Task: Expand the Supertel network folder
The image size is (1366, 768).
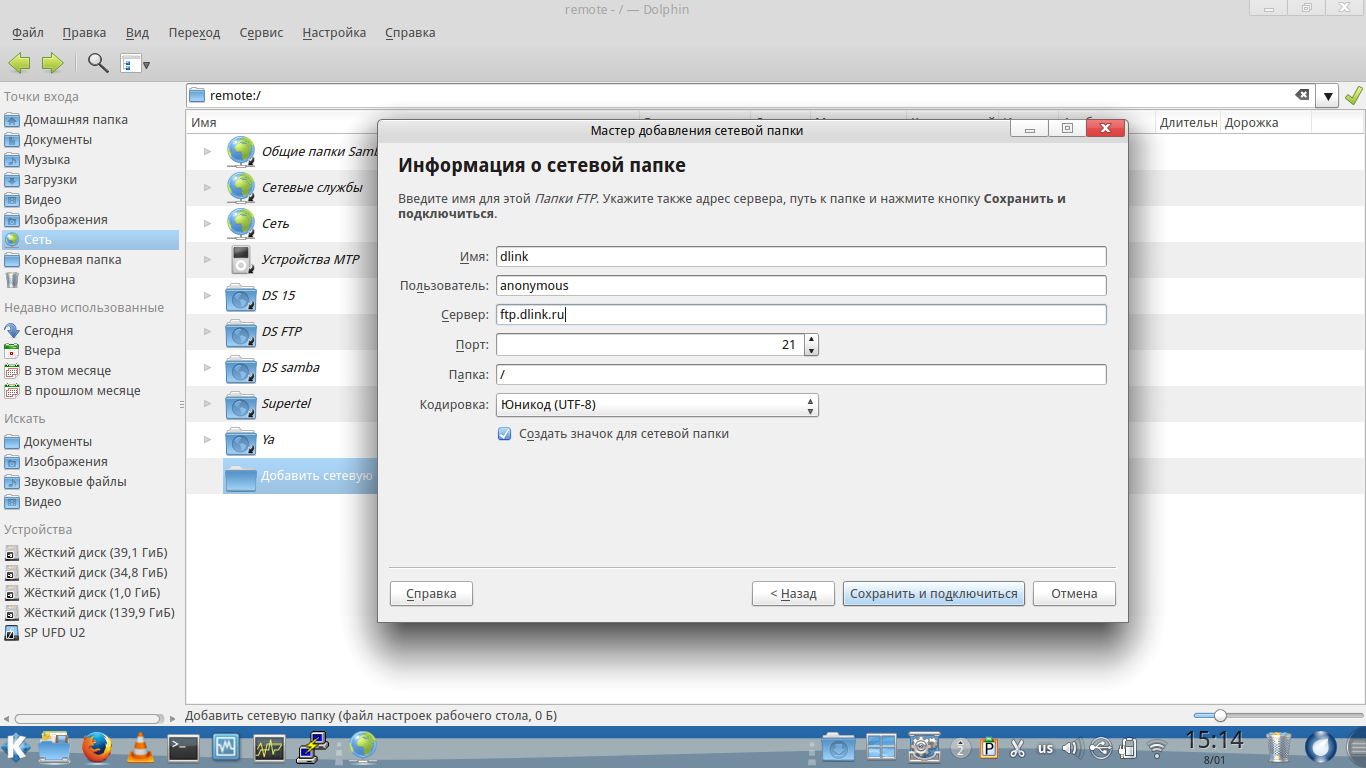Action: (208, 404)
